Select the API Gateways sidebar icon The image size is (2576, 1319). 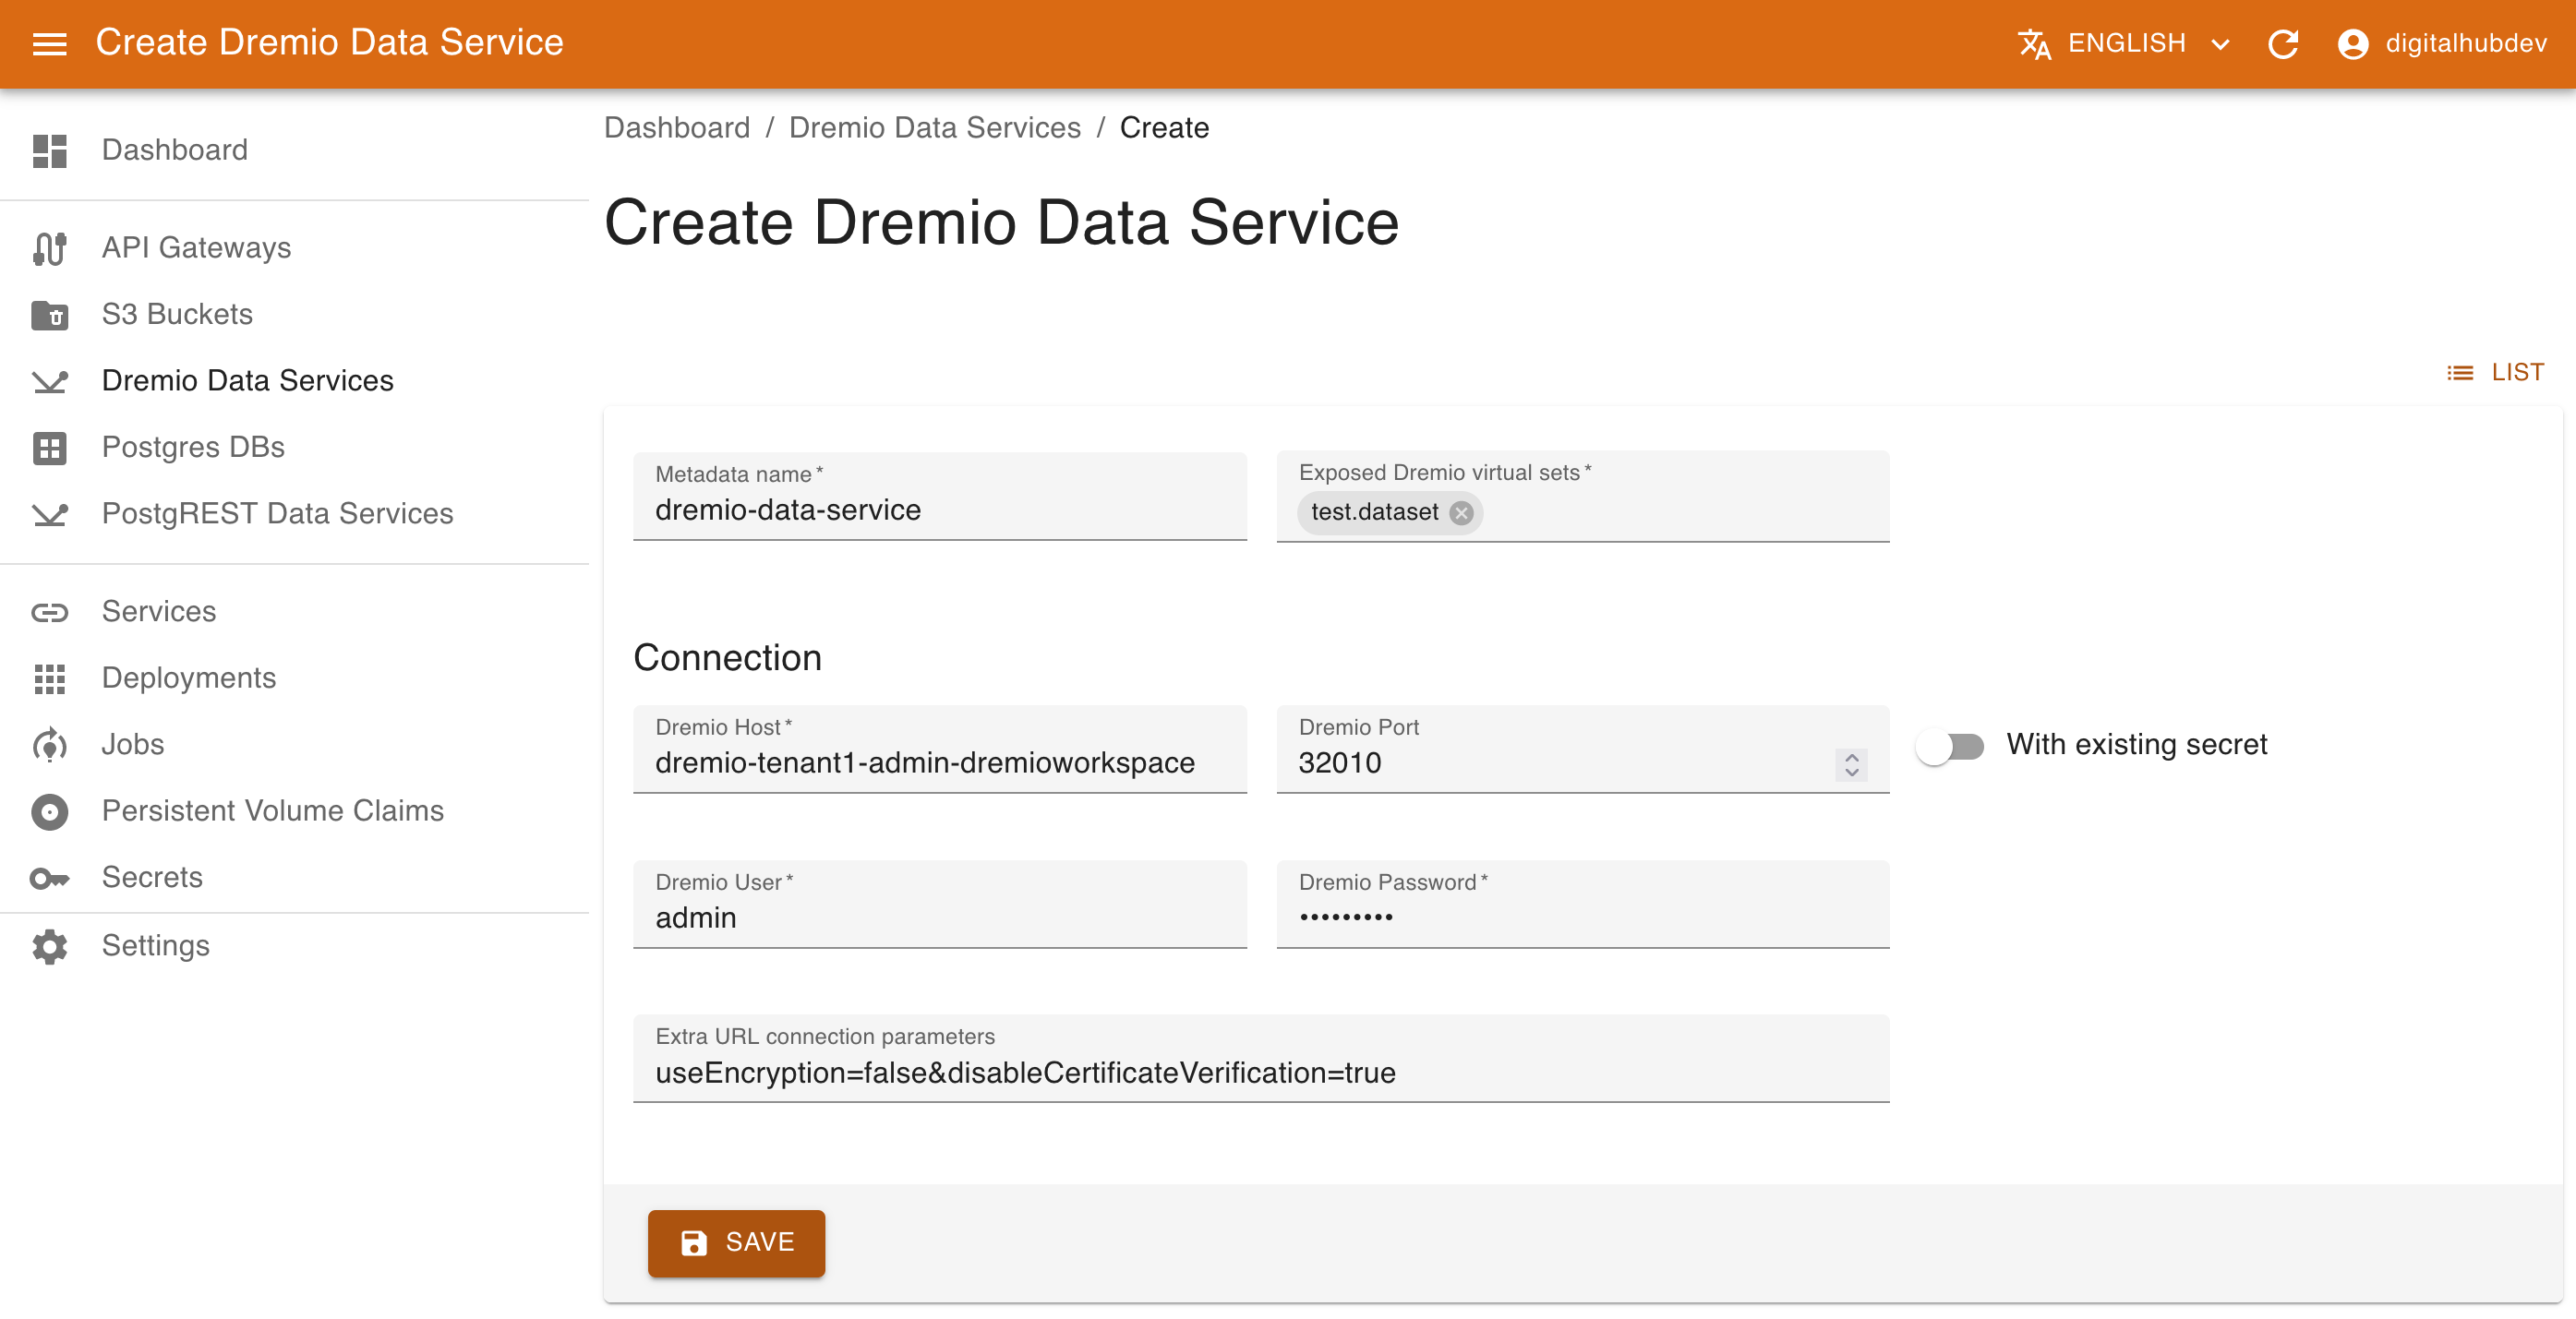tap(50, 248)
